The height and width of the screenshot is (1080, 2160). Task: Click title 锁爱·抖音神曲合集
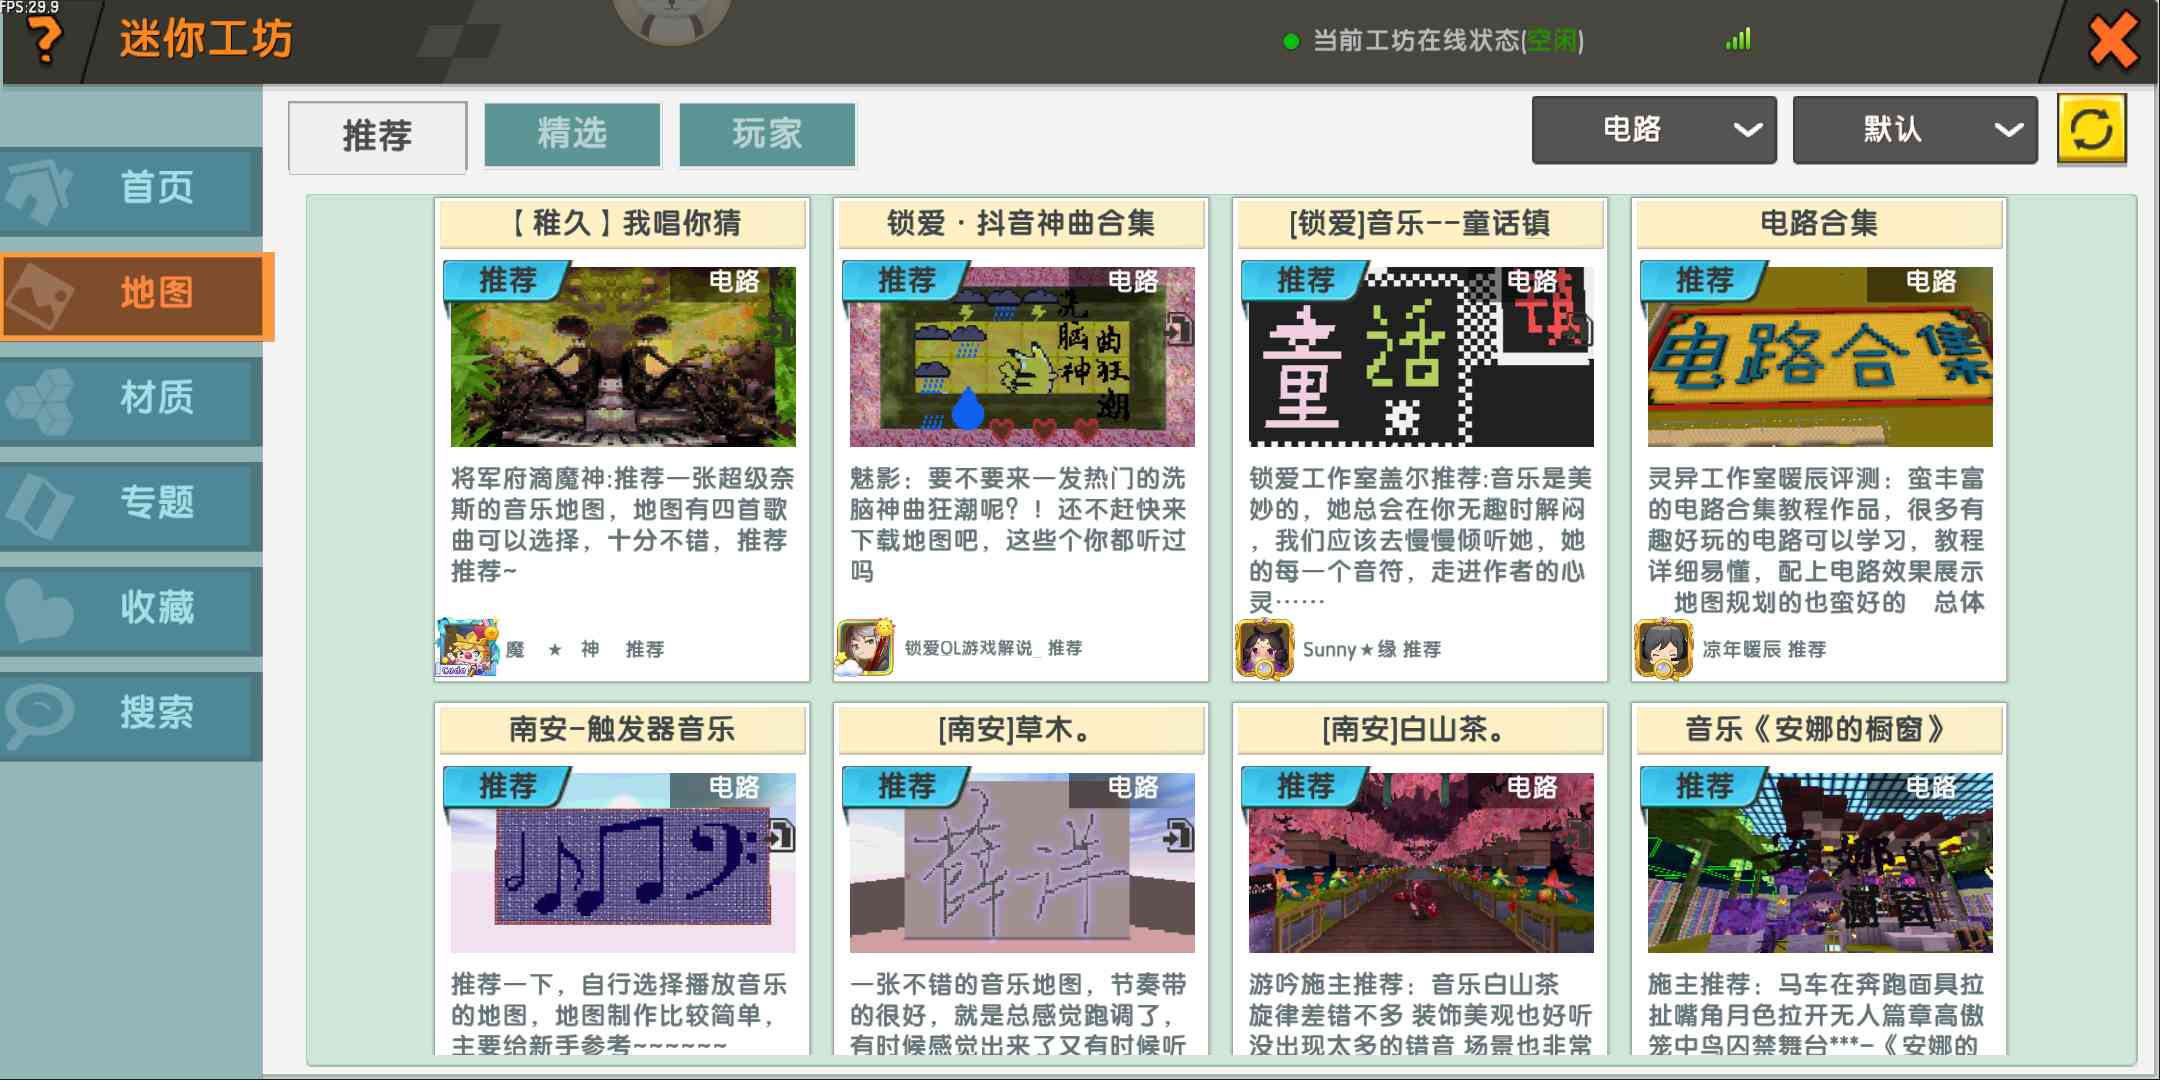point(1022,222)
